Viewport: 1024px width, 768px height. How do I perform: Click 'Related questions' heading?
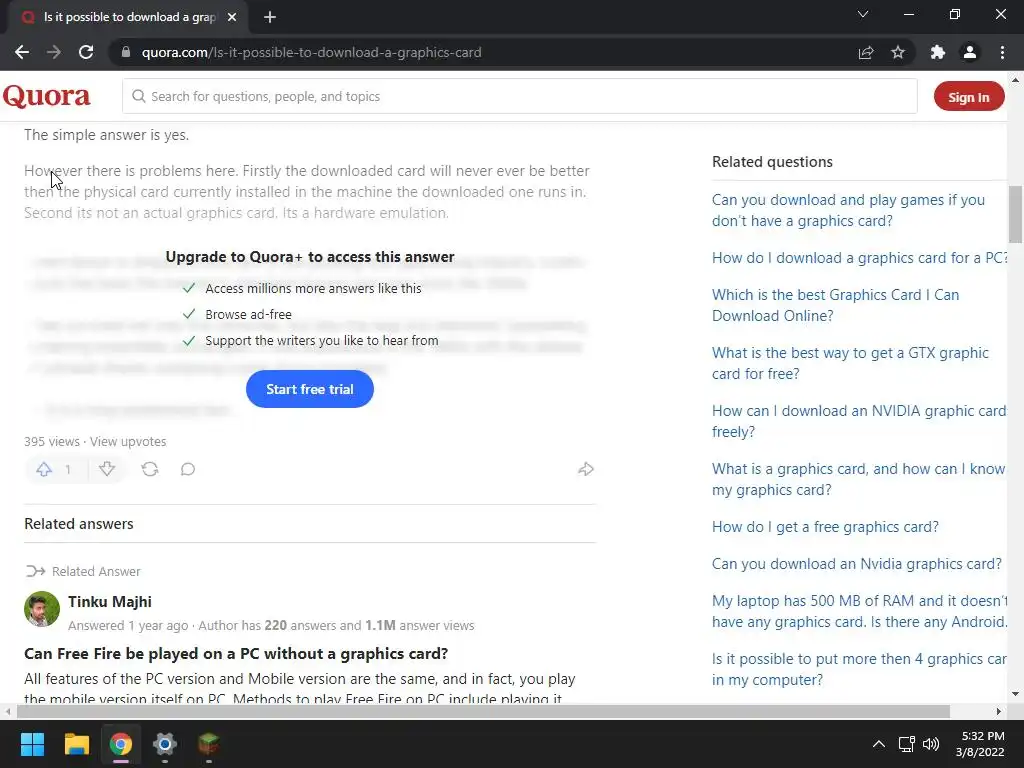click(x=772, y=162)
